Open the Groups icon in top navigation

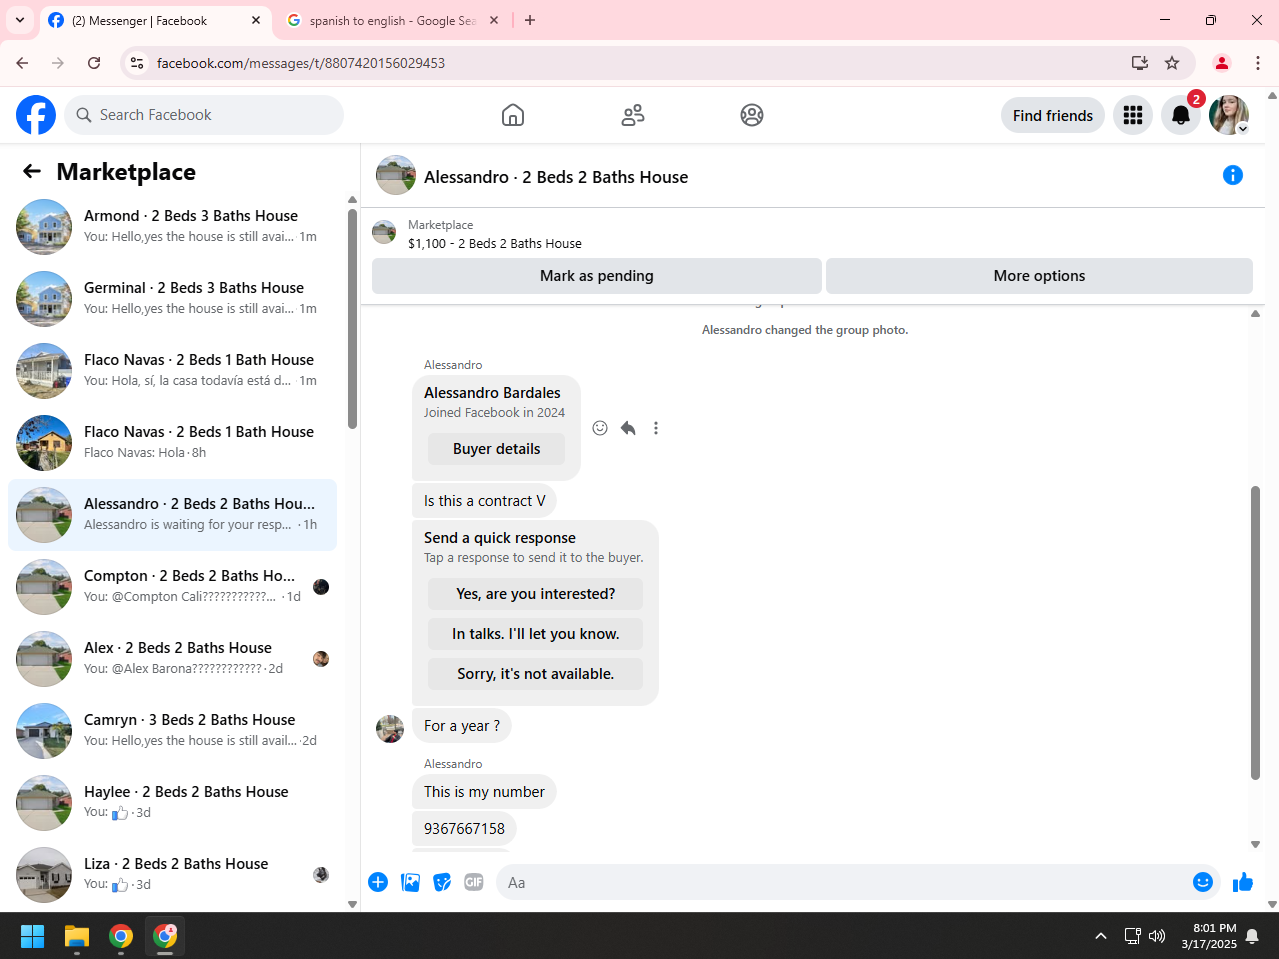pos(752,115)
